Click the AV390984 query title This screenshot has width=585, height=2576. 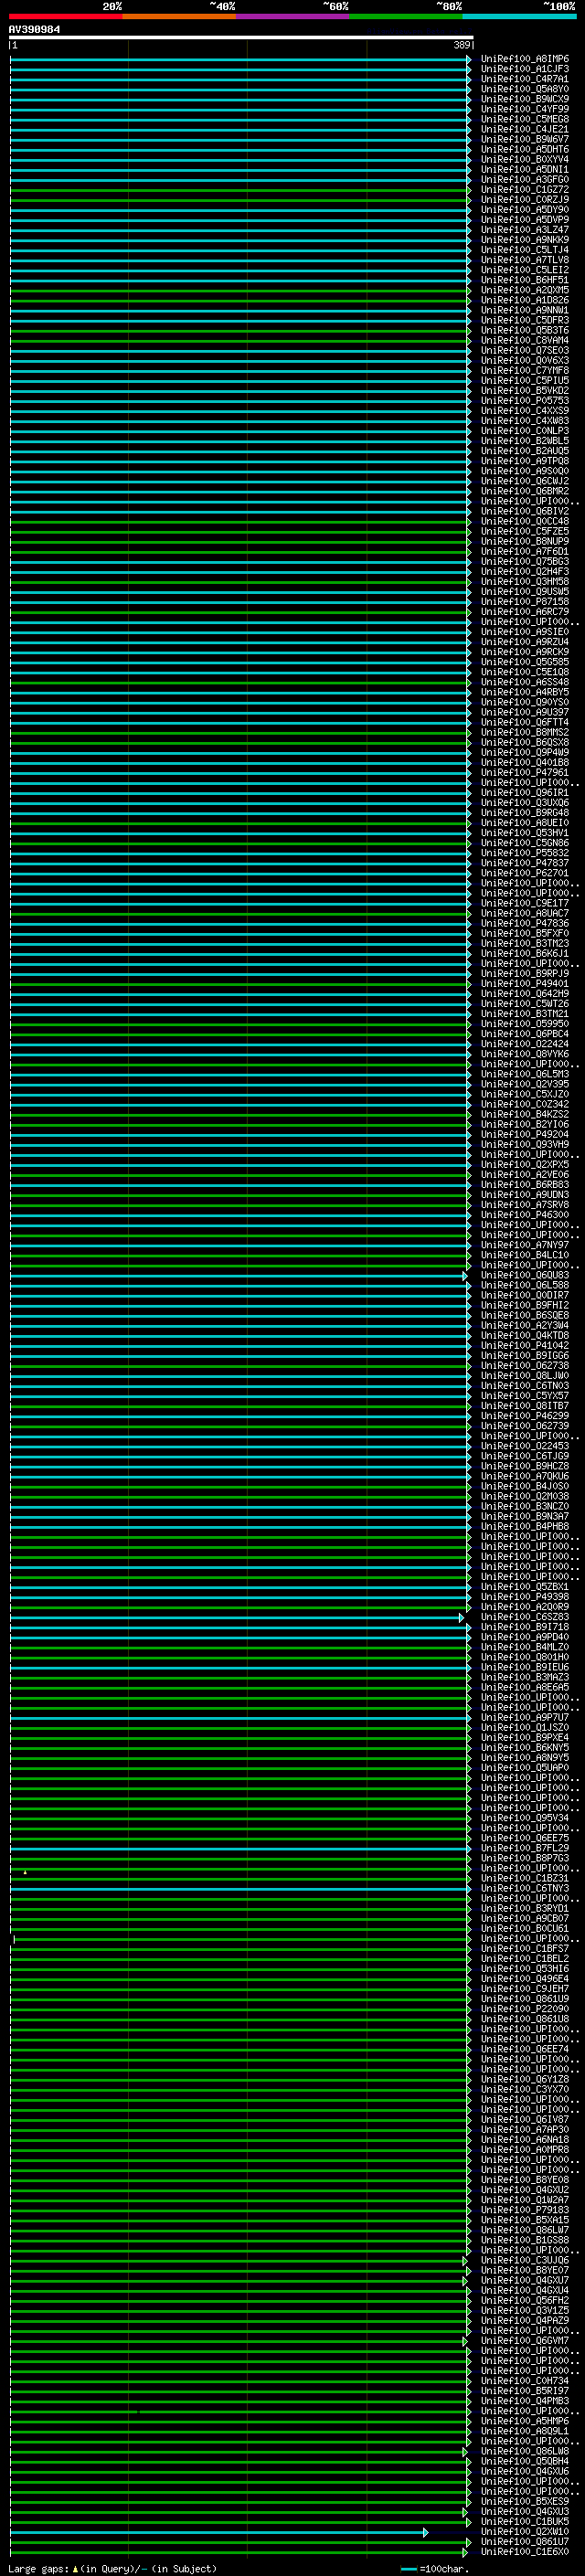[34, 30]
